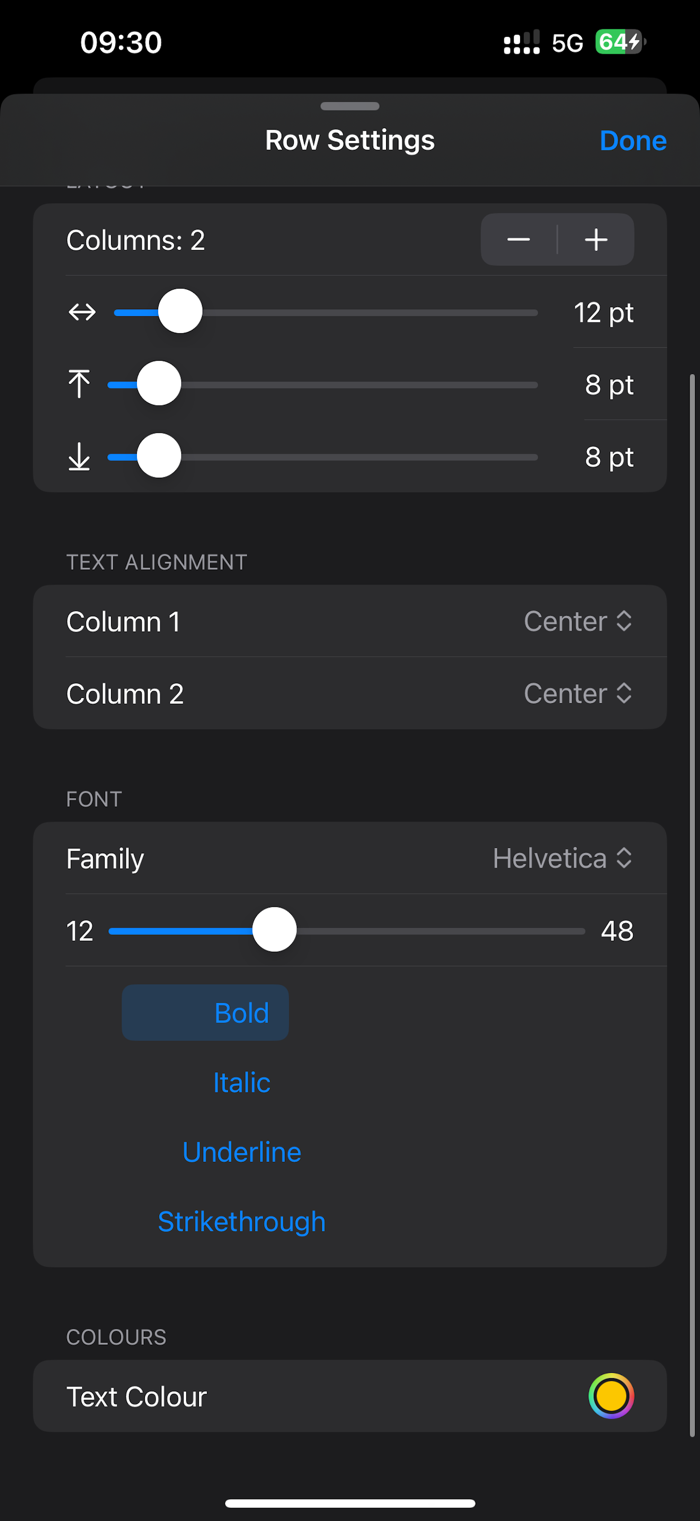Open Column 2 alignment dropdown
The width and height of the screenshot is (700, 1521).
(x=578, y=694)
